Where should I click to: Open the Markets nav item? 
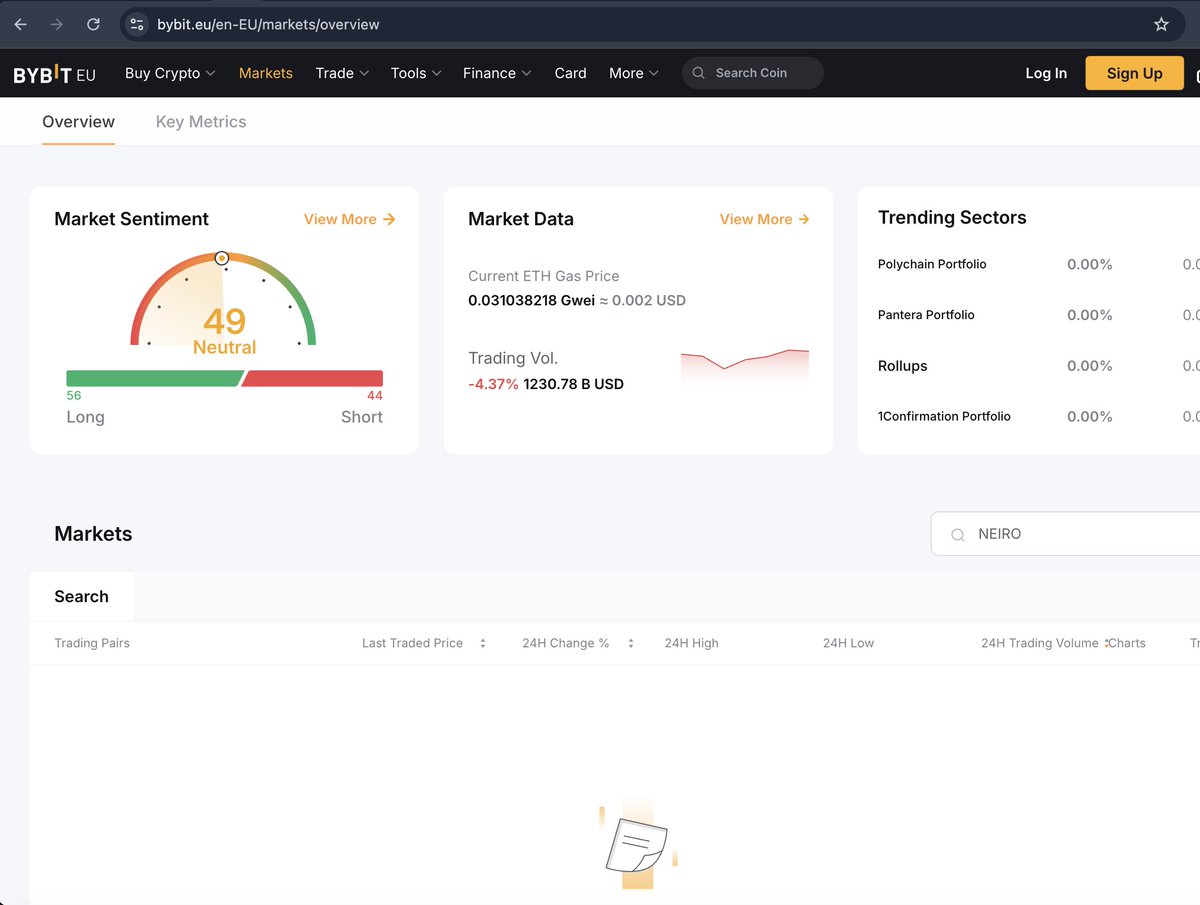click(x=266, y=73)
